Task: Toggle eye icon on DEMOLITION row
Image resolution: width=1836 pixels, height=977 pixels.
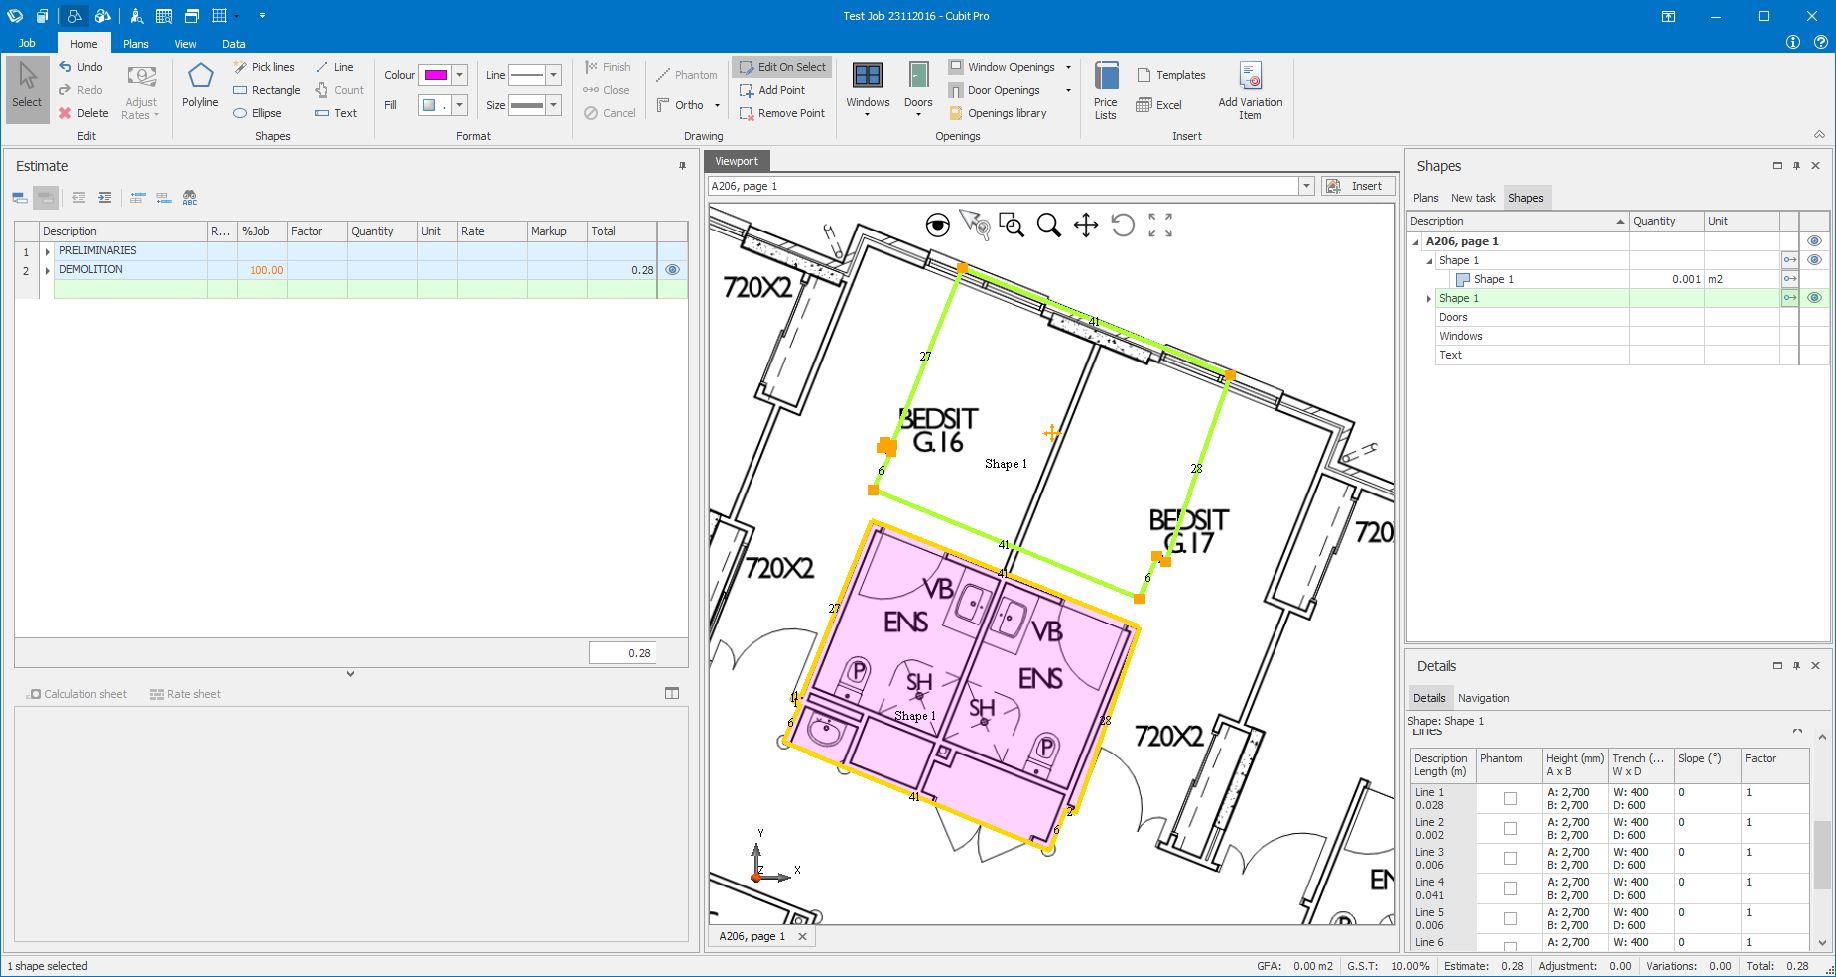Action: click(x=672, y=270)
